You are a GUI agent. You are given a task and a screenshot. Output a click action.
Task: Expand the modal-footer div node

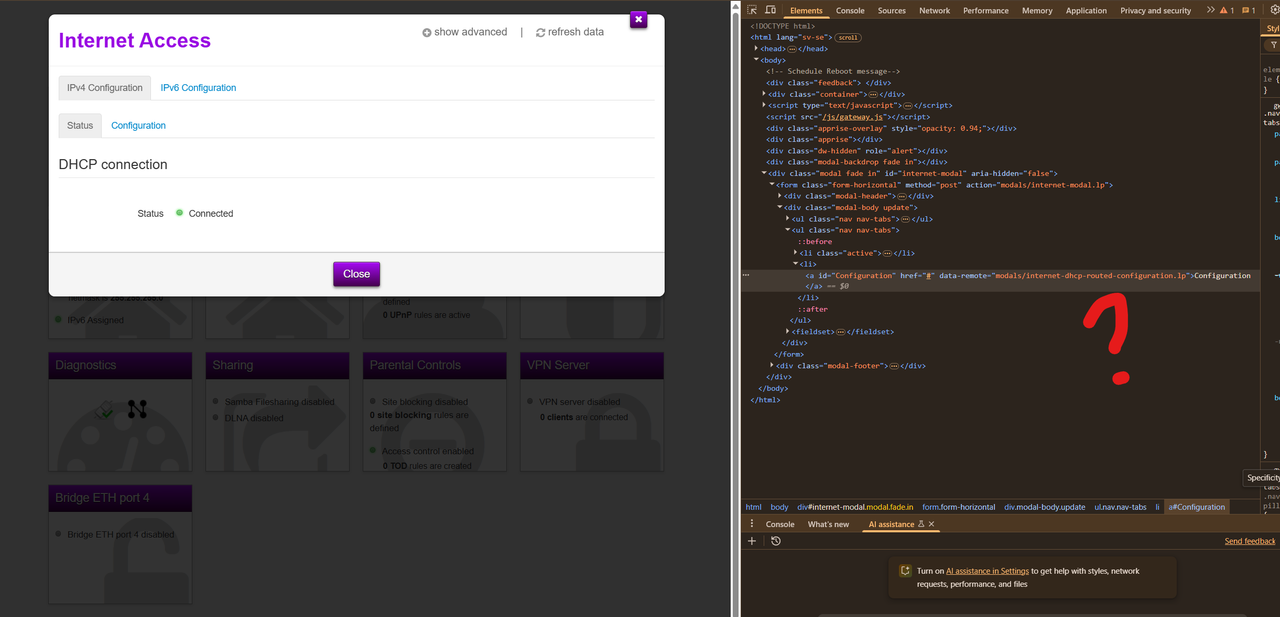tap(772, 365)
